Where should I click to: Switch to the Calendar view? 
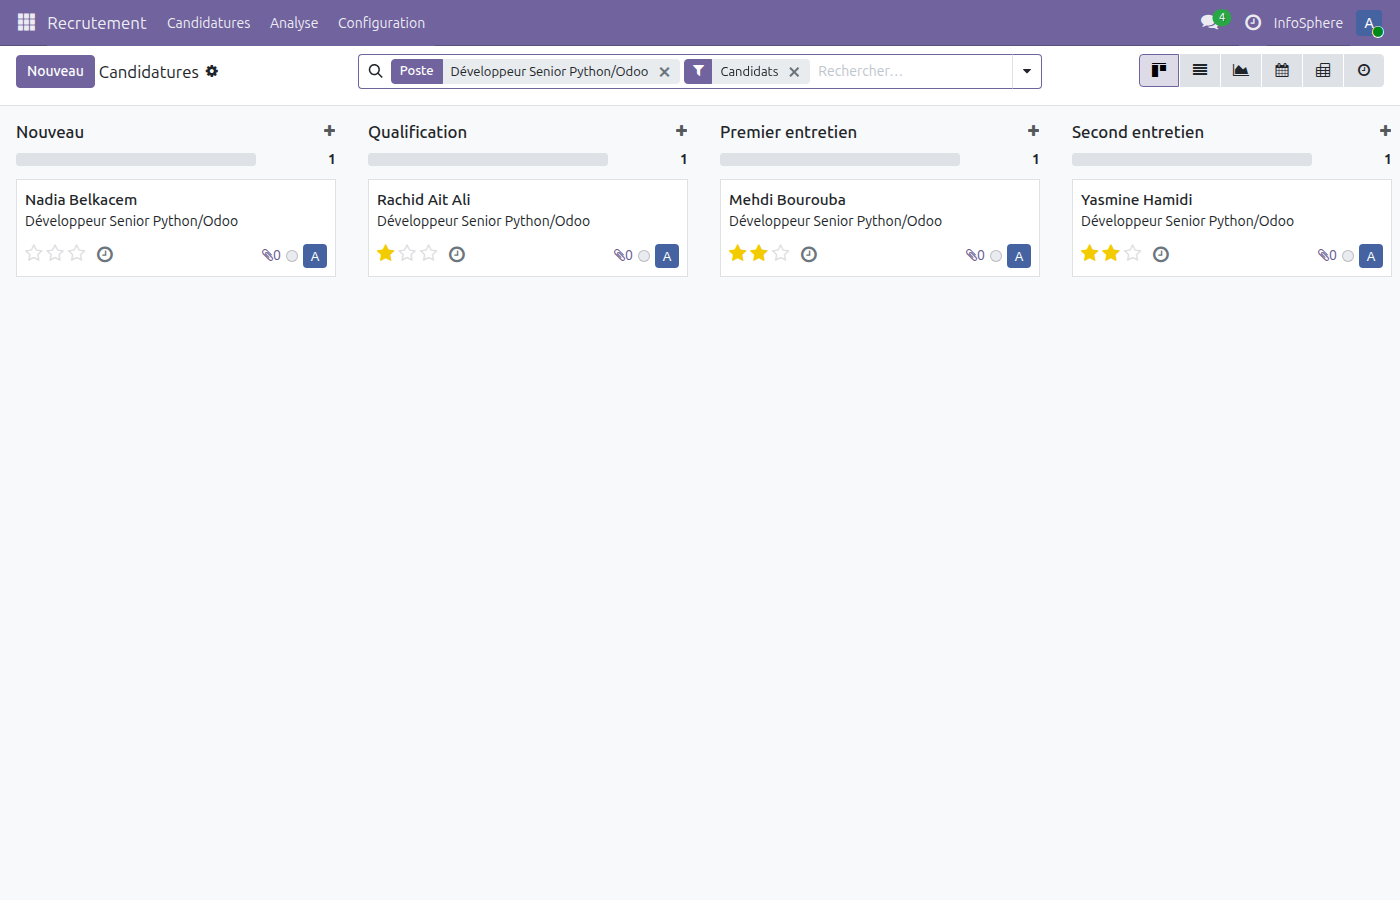(1281, 70)
